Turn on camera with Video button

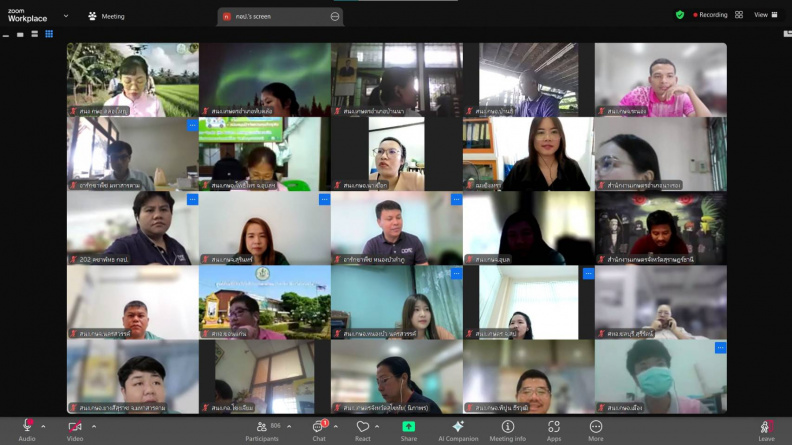75,431
